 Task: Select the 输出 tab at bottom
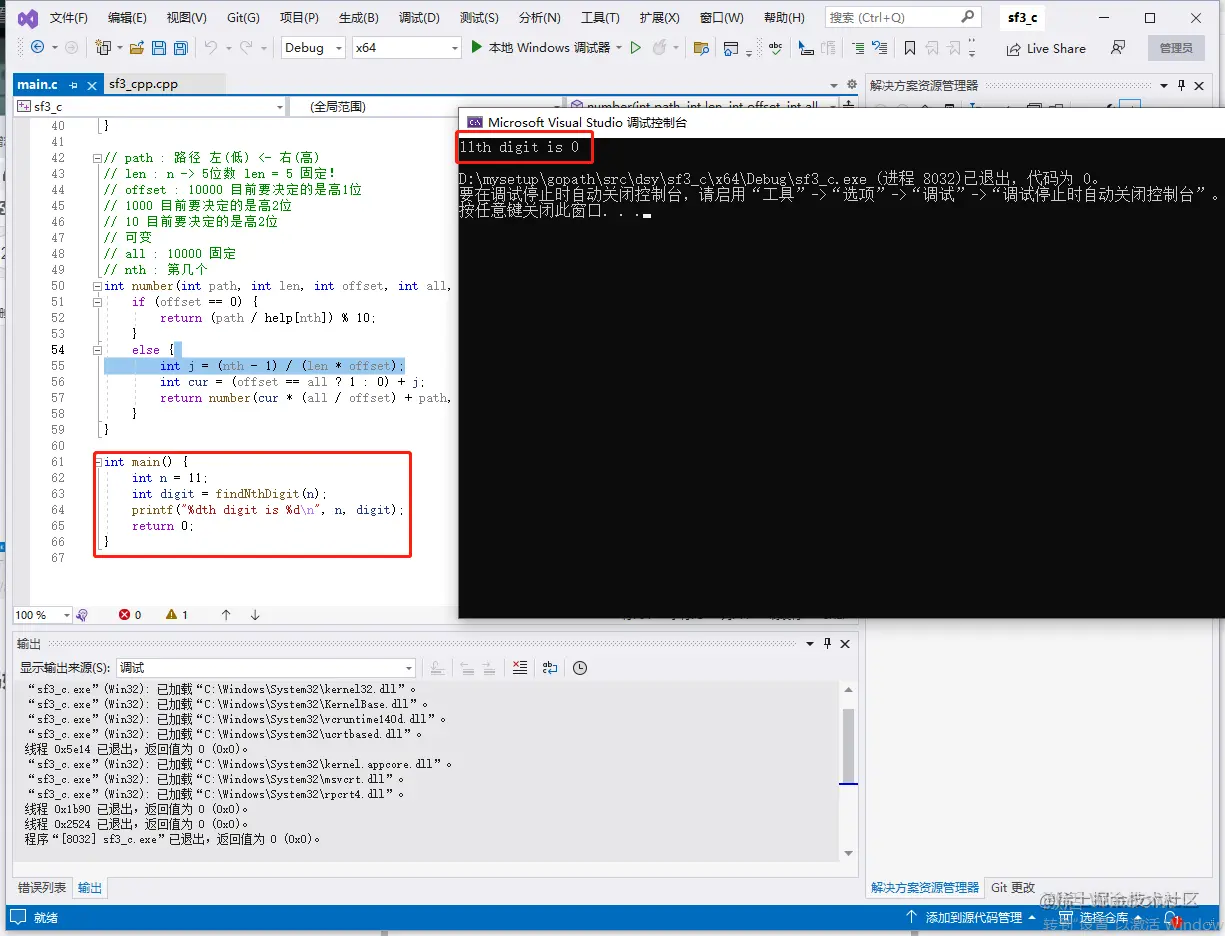(x=90, y=887)
